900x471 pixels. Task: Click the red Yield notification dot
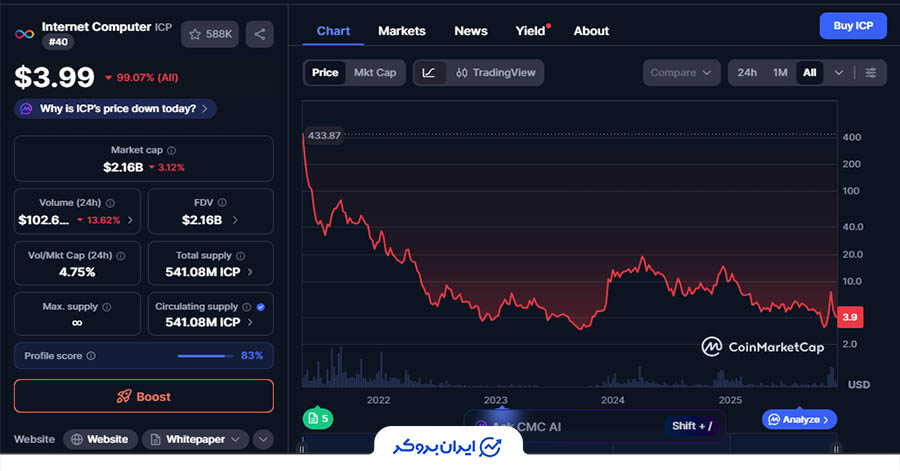[x=549, y=26]
